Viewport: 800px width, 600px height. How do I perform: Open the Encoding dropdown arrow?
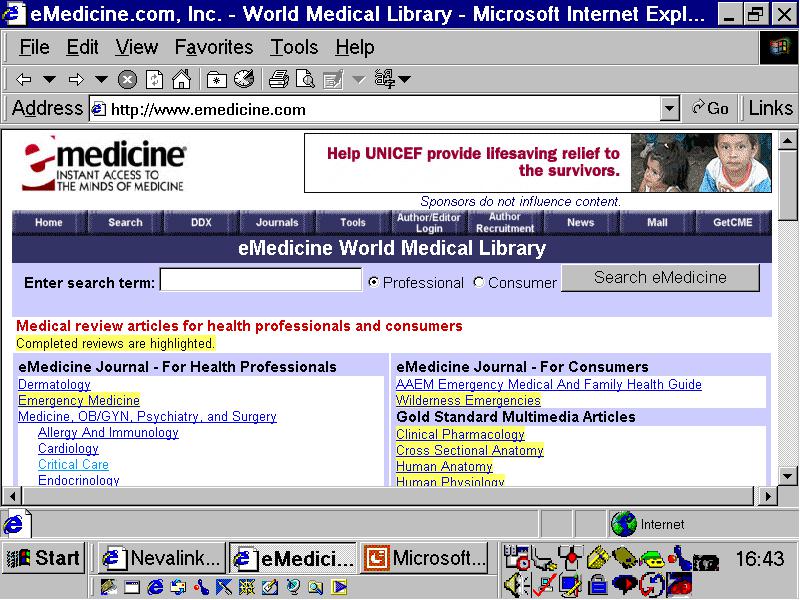405,79
